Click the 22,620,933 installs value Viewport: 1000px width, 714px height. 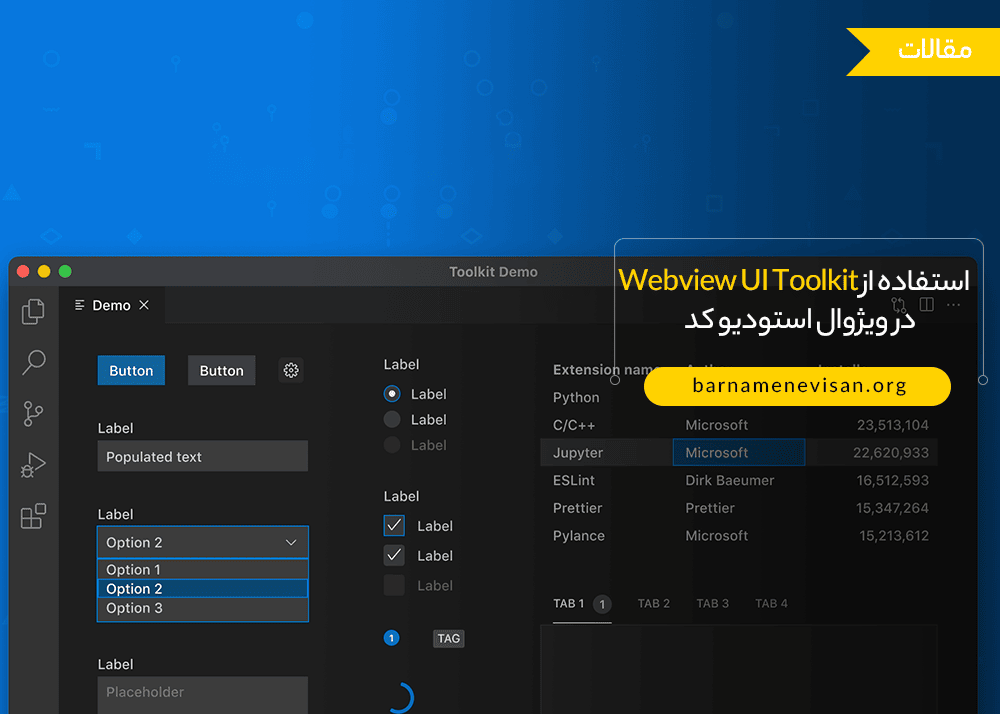click(x=891, y=453)
